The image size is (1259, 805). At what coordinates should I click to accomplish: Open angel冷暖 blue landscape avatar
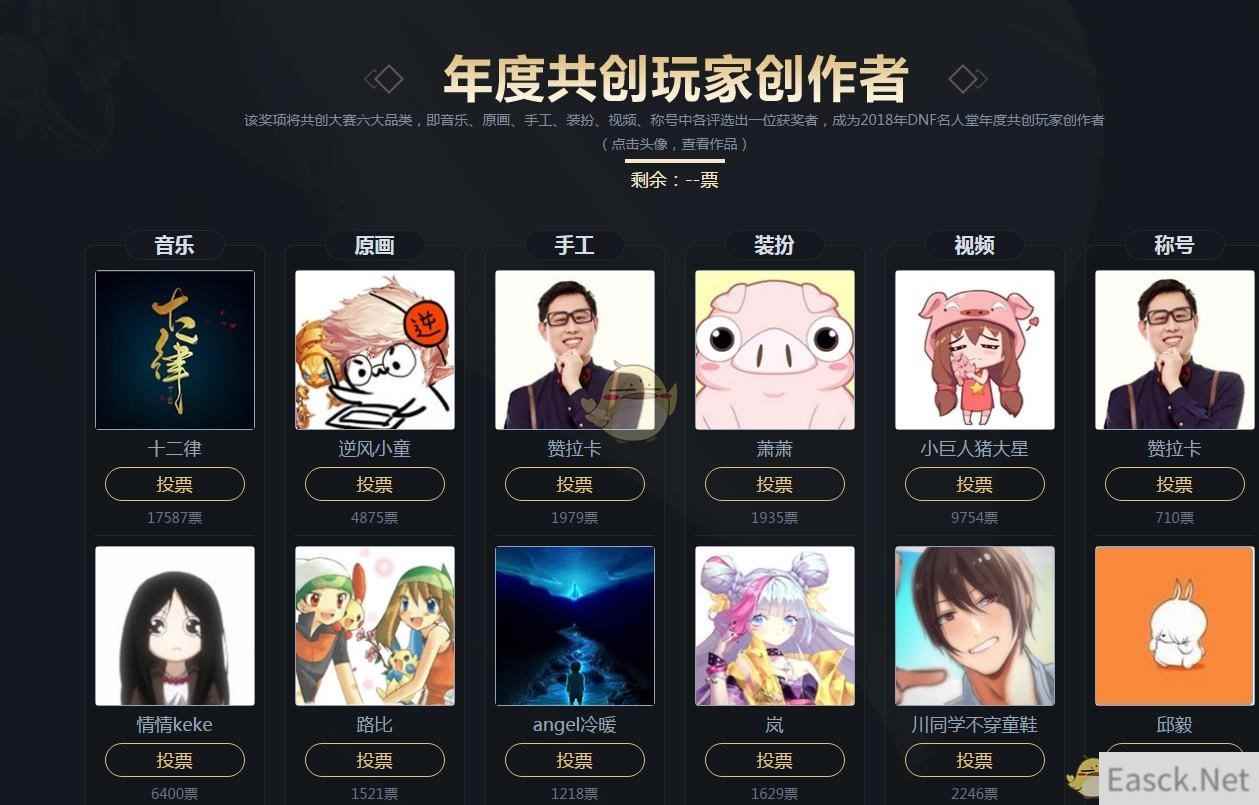(575, 626)
